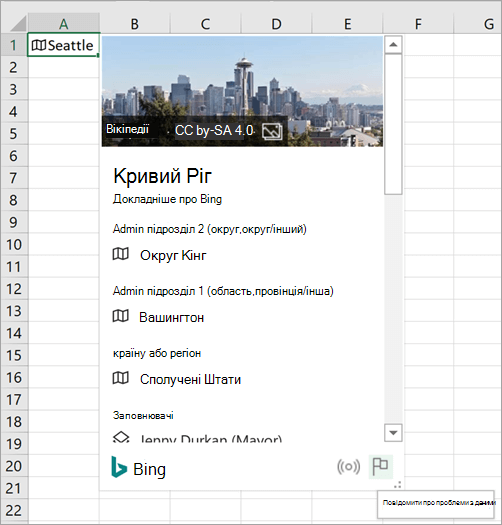Click the card's resize handle dots

(x=398, y=484)
